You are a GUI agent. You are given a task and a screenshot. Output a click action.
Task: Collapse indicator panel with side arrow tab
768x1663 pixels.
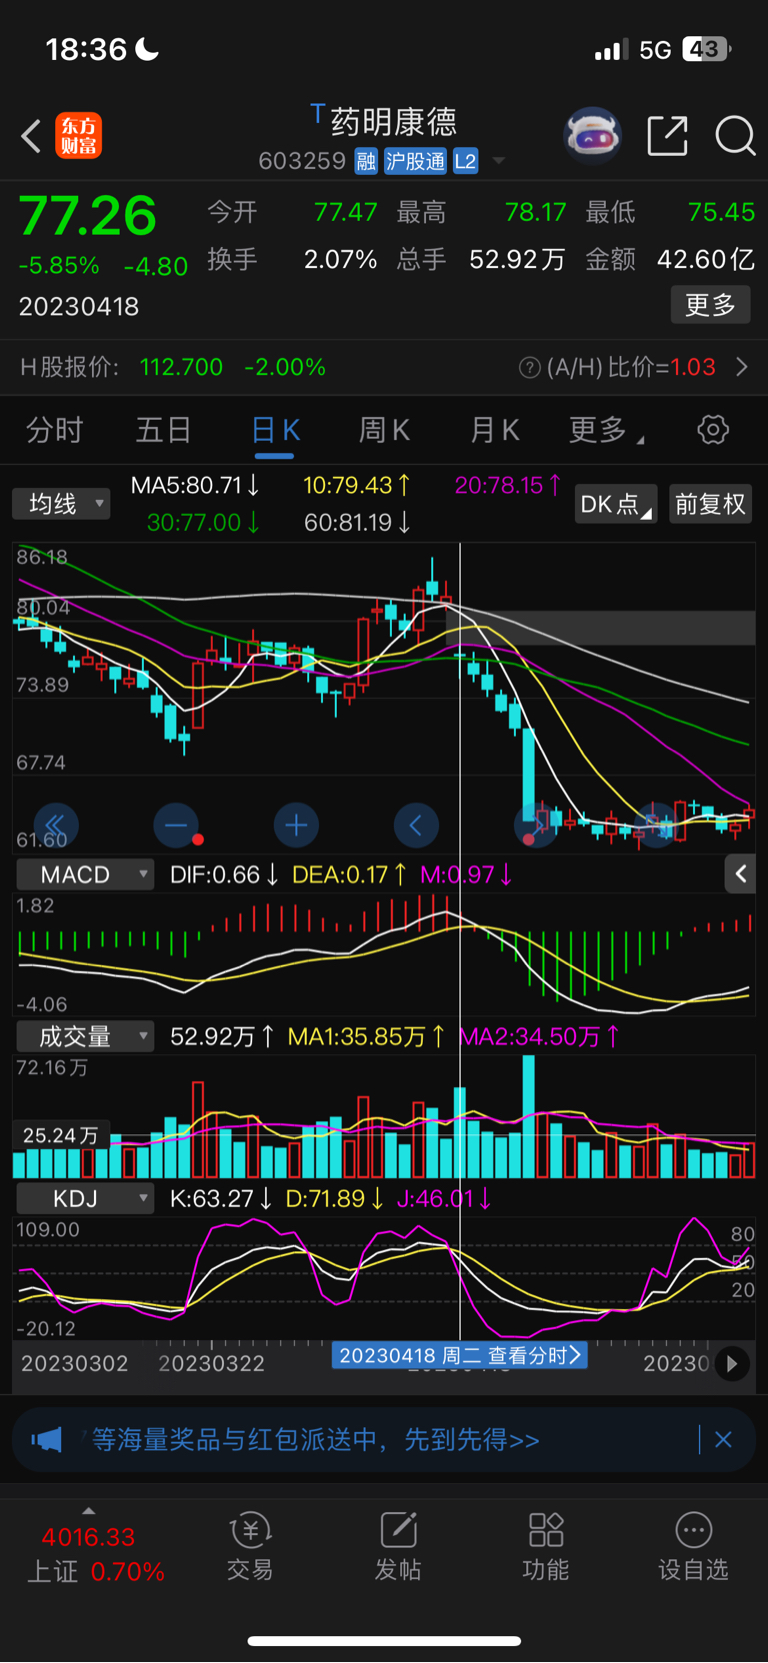[740, 874]
